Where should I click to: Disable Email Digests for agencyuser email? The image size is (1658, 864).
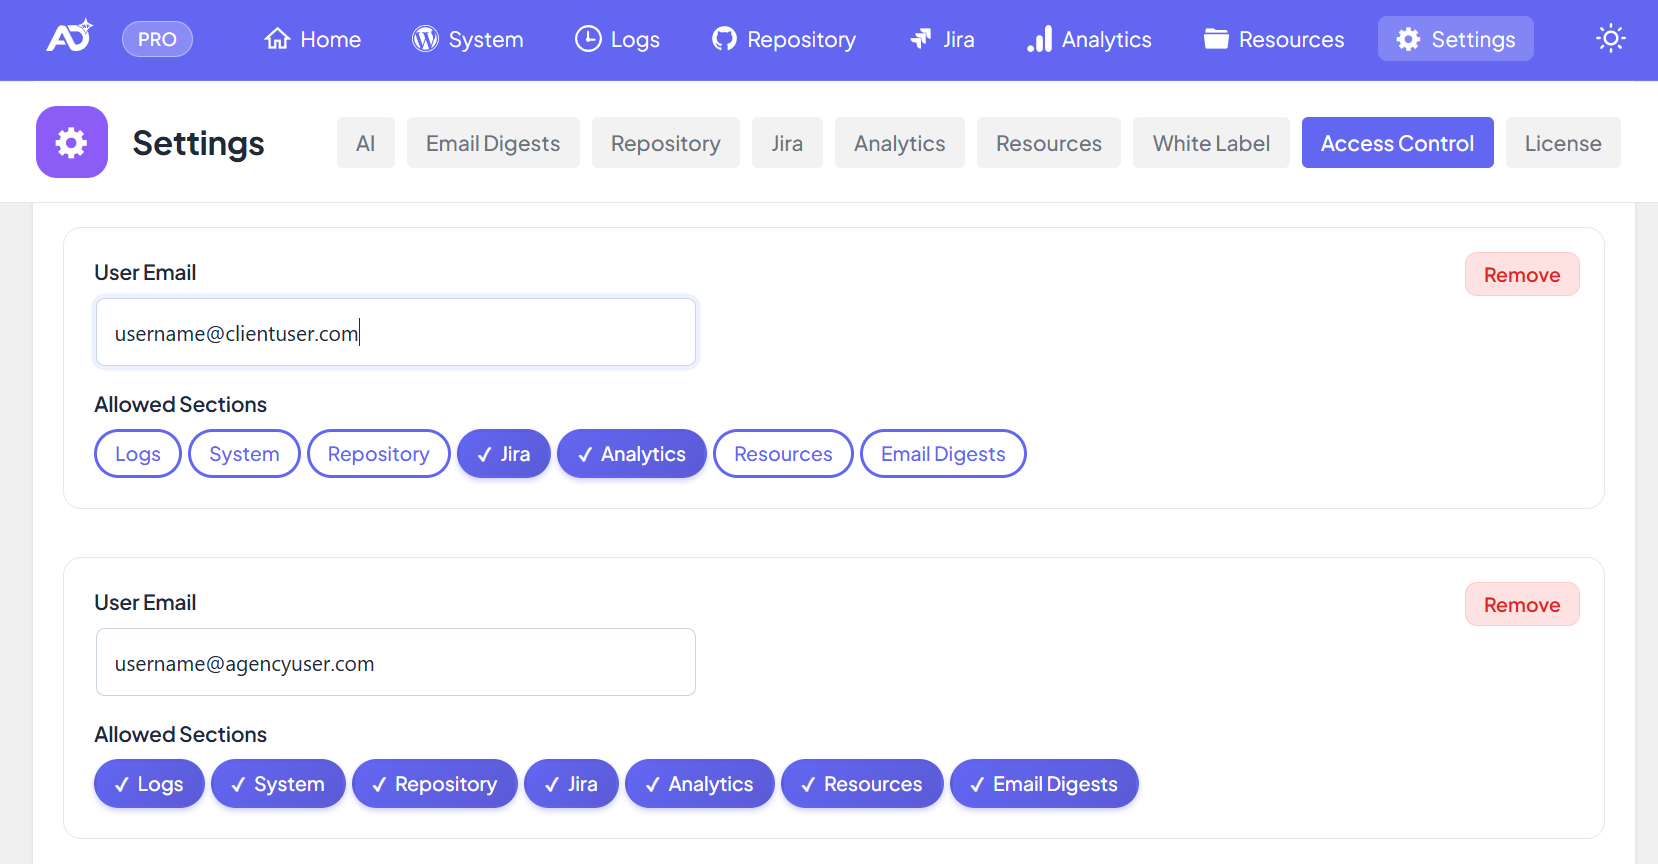(x=1044, y=784)
